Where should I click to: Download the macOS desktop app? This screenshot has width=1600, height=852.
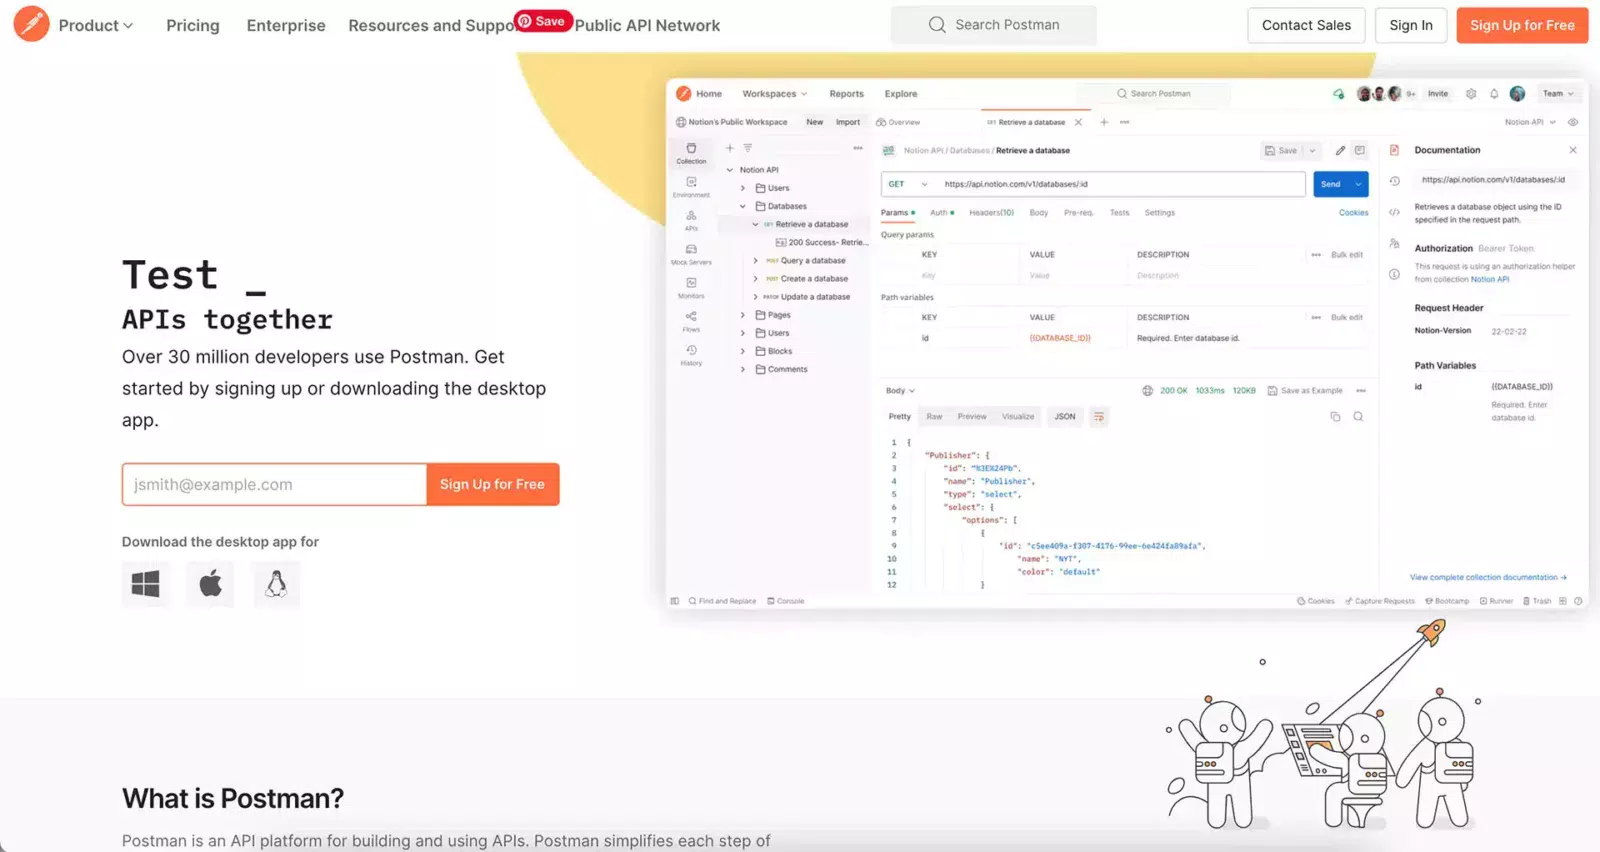coord(210,584)
